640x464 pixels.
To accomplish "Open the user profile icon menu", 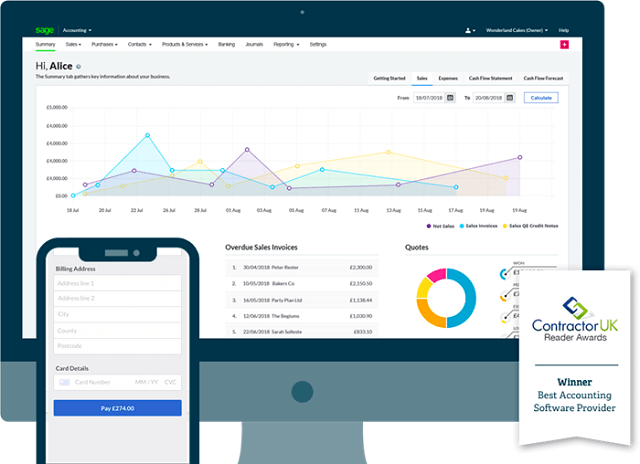I will (x=469, y=31).
